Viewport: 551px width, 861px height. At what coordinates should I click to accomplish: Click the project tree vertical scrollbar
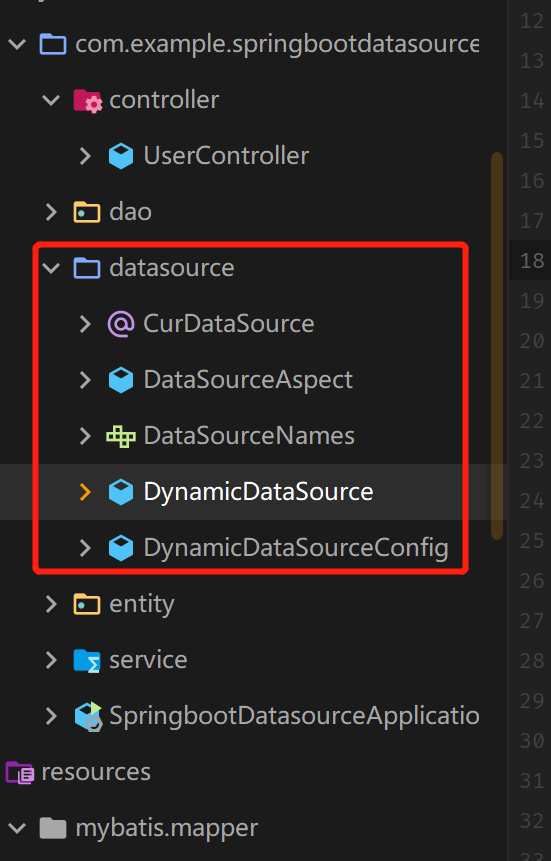(x=497, y=346)
